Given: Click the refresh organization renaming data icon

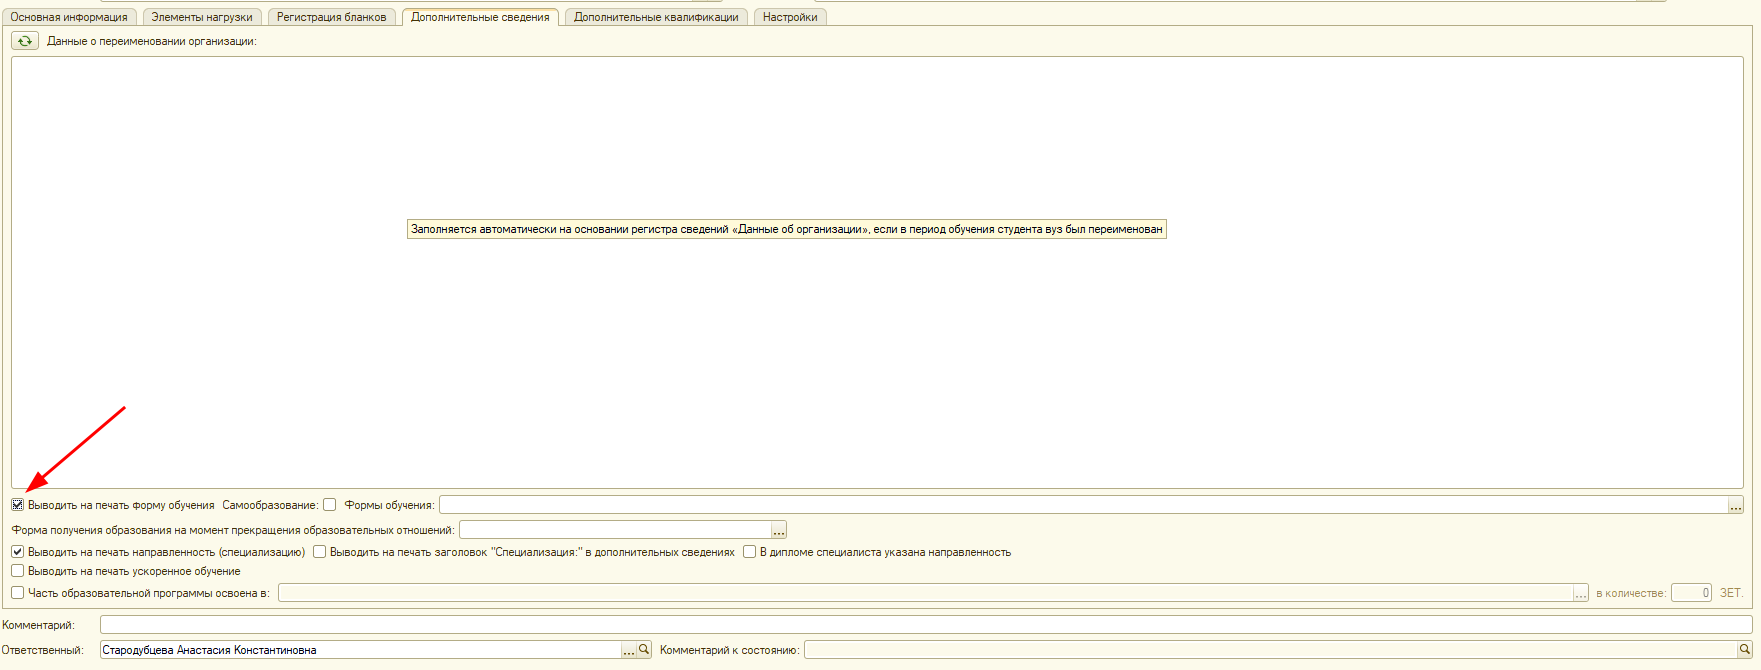Looking at the screenshot, I should tap(24, 41).
